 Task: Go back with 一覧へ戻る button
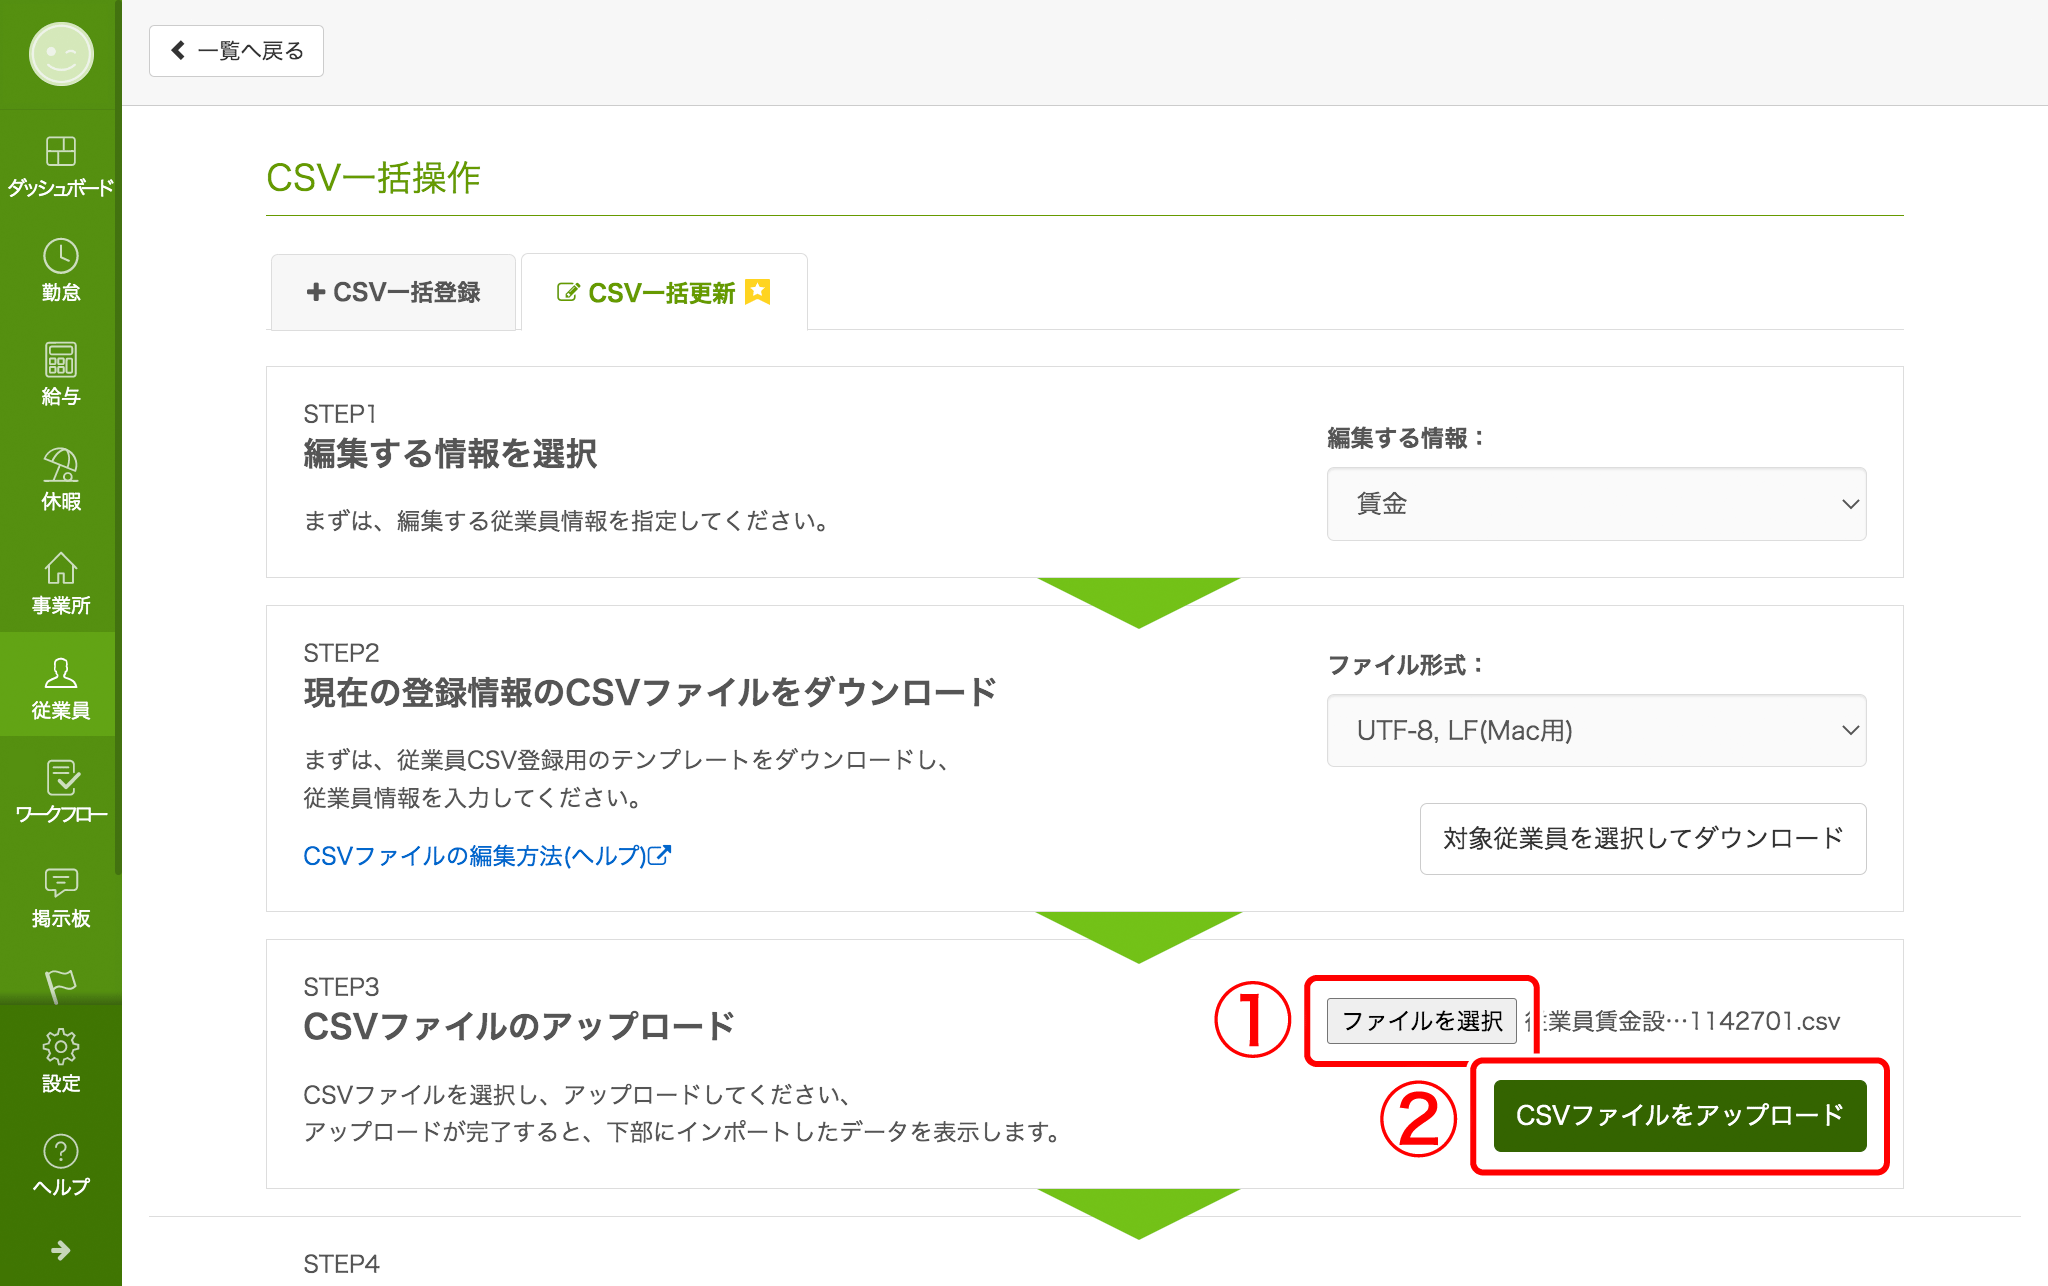point(236,51)
